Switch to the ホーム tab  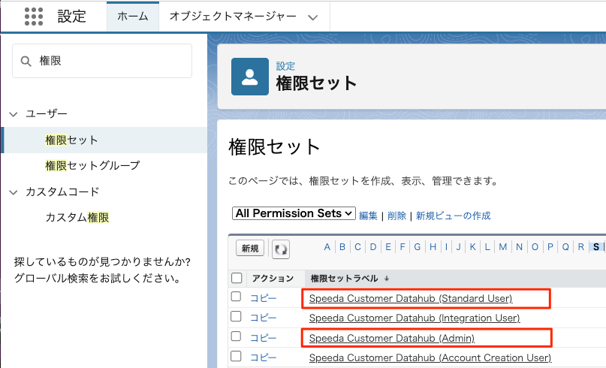(133, 16)
